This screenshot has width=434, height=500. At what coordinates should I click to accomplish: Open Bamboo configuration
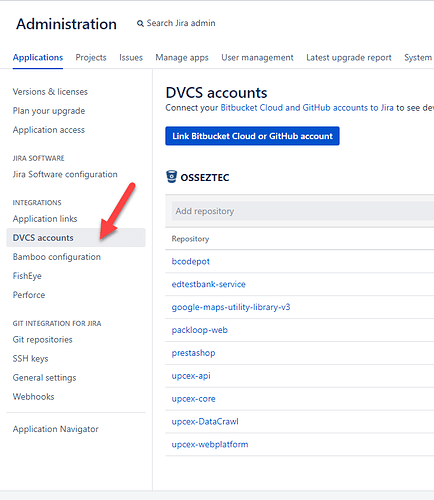57,257
